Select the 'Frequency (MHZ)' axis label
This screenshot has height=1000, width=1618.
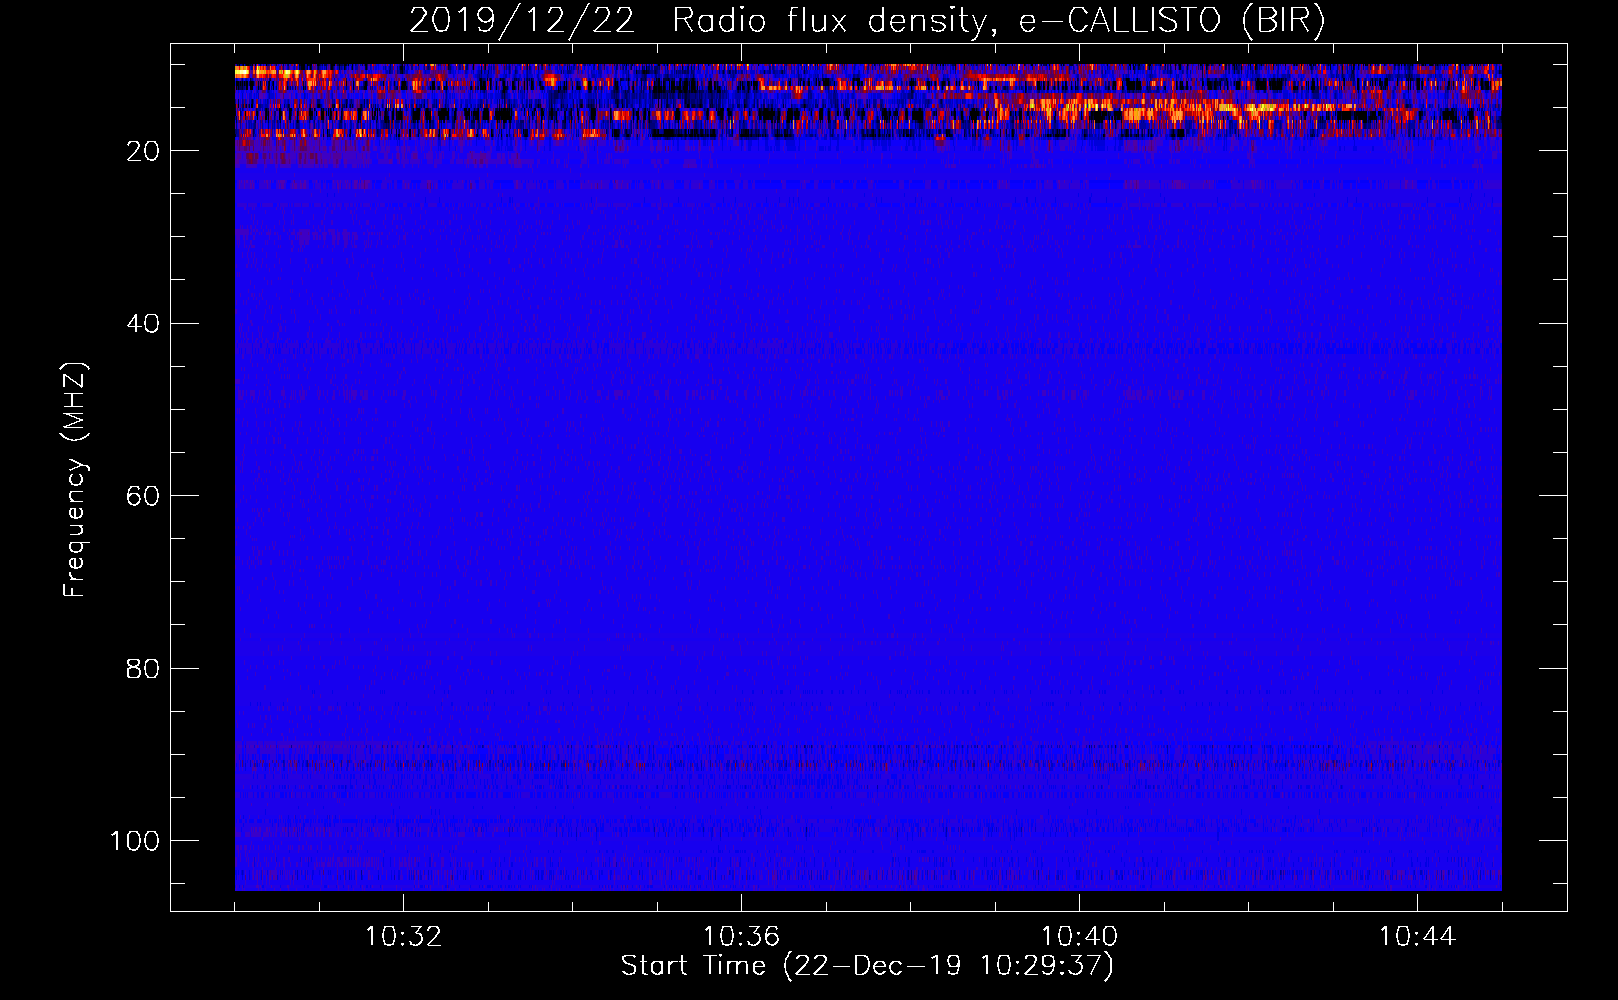[75, 480]
